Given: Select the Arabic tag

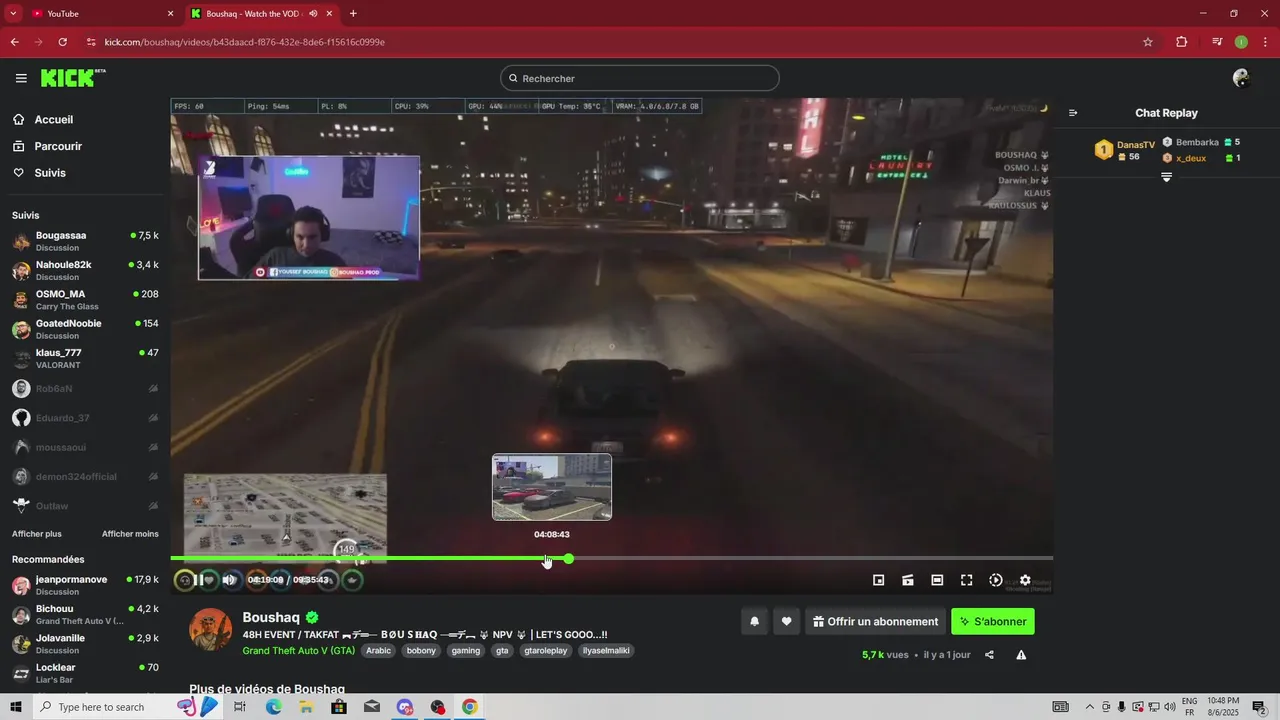Looking at the screenshot, I should pyautogui.click(x=379, y=650).
